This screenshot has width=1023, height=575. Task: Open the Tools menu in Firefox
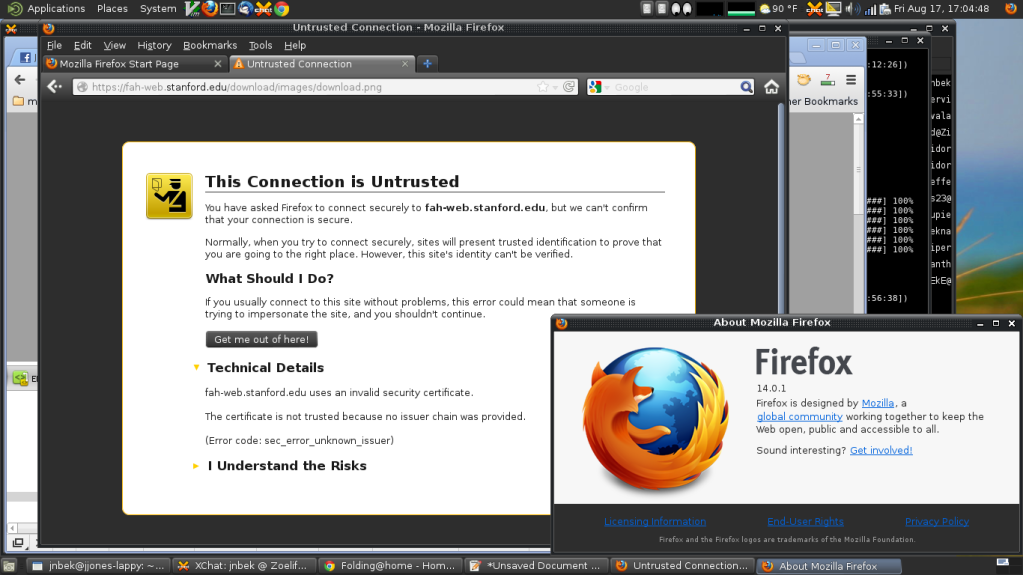tap(260, 45)
